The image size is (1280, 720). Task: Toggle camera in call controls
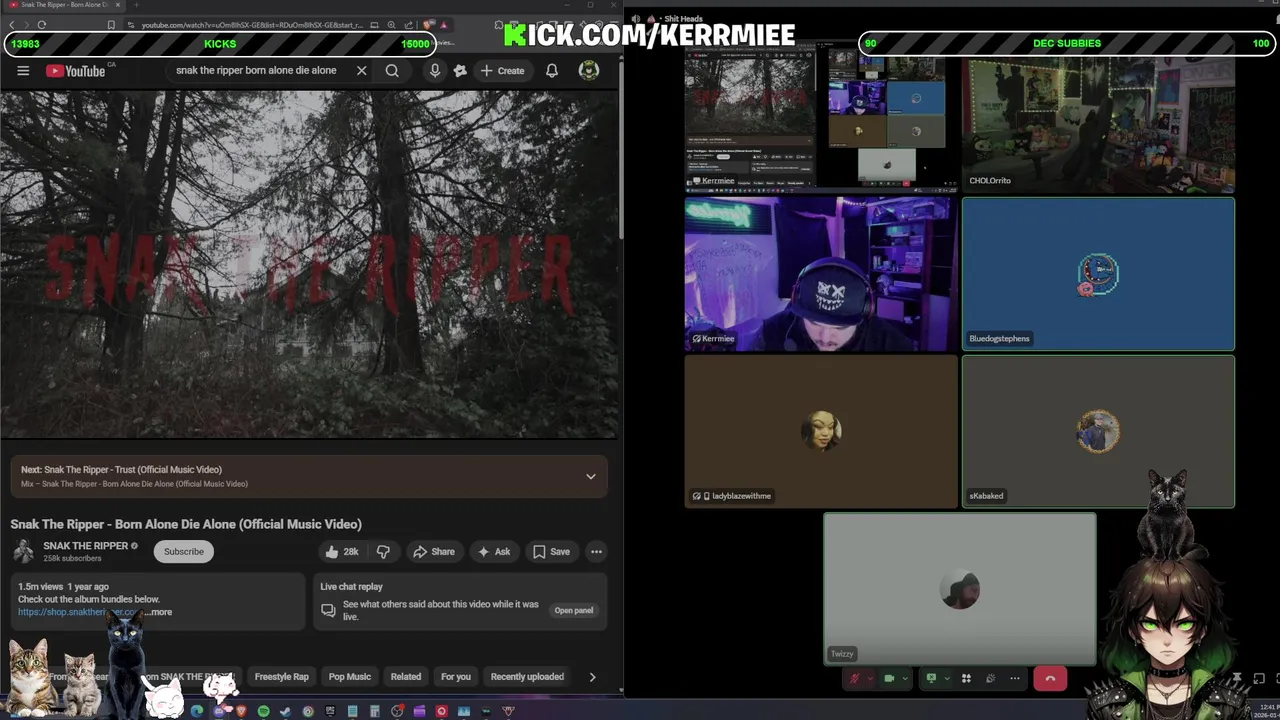coord(888,678)
